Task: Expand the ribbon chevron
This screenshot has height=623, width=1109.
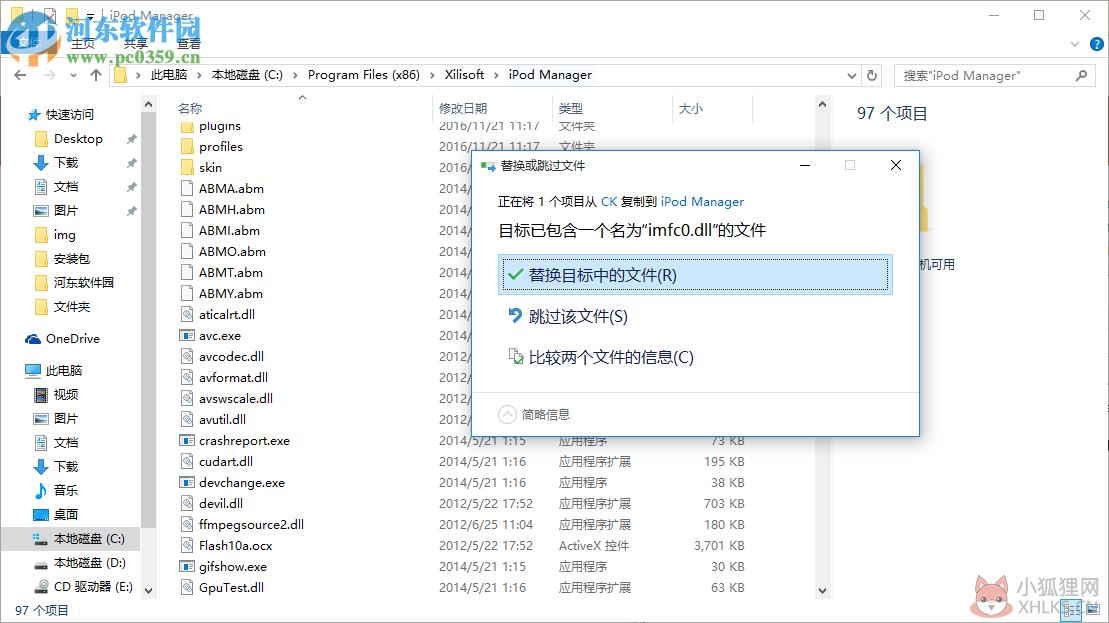Action: (1075, 44)
